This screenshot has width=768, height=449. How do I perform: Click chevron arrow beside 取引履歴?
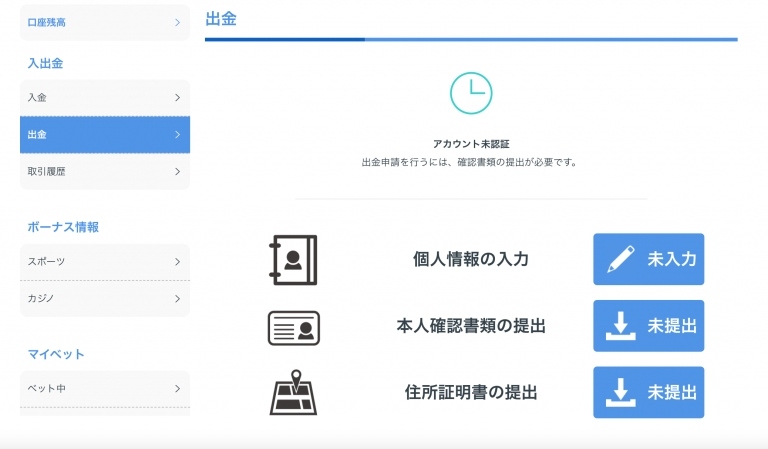(x=177, y=171)
